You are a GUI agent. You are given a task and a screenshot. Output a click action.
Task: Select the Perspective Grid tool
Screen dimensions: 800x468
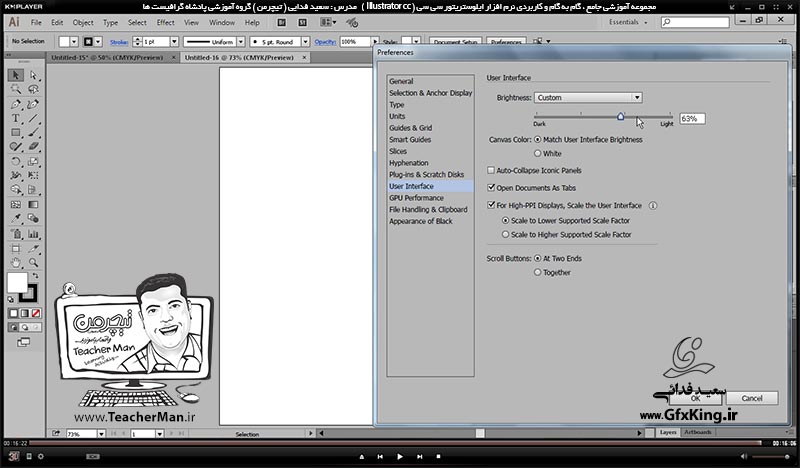coord(34,190)
